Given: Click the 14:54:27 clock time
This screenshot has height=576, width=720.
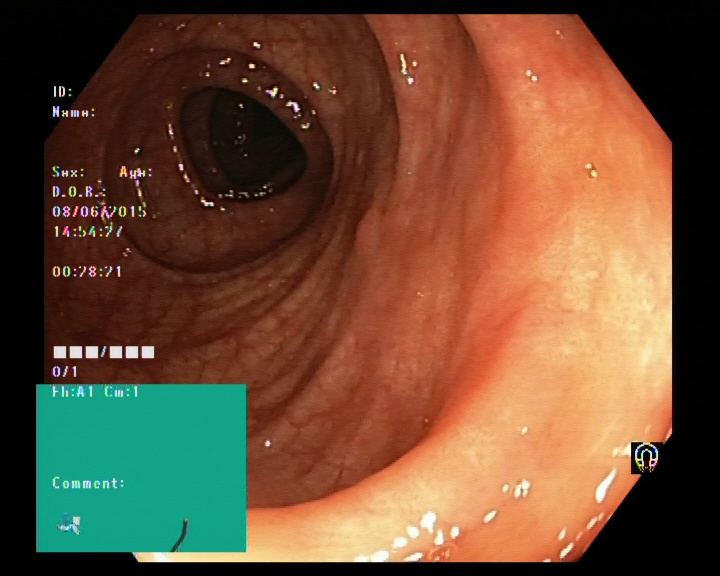Looking at the screenshot, I should point(88,231).
